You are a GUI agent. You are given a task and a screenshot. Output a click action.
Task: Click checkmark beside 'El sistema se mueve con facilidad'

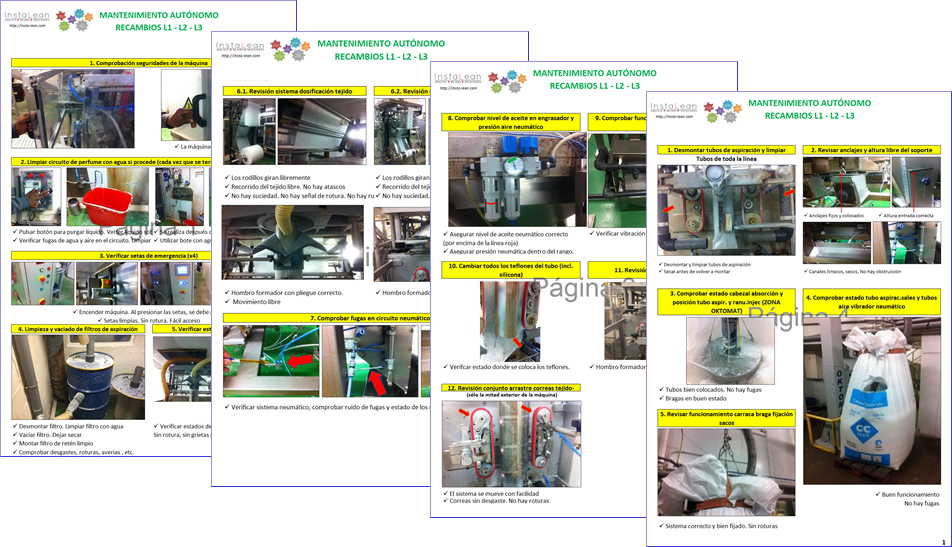[x=446, y=493]
